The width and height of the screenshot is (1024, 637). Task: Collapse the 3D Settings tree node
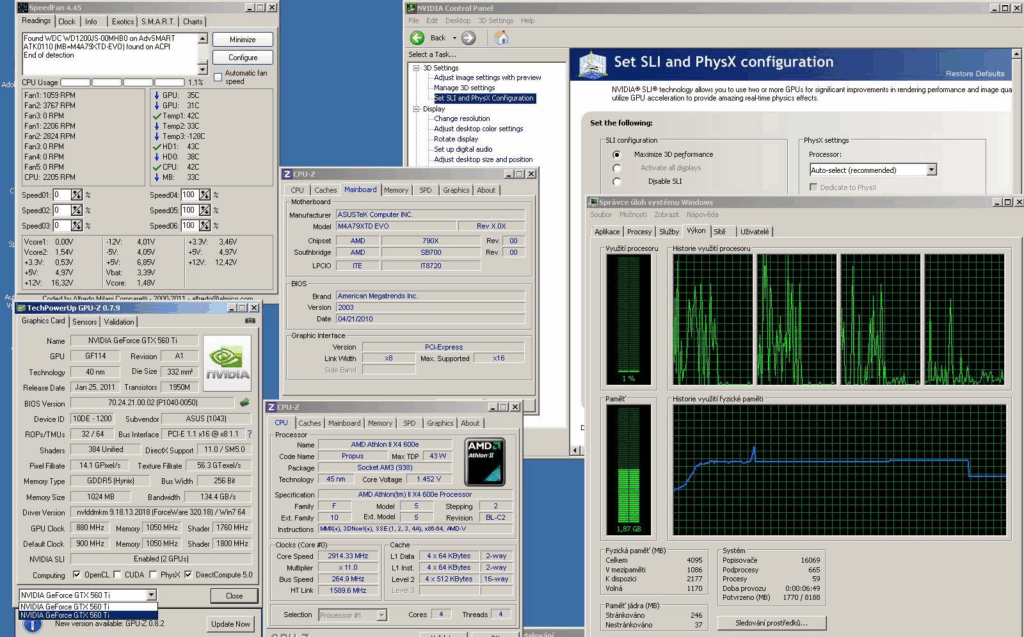click(x=416, y=68)
